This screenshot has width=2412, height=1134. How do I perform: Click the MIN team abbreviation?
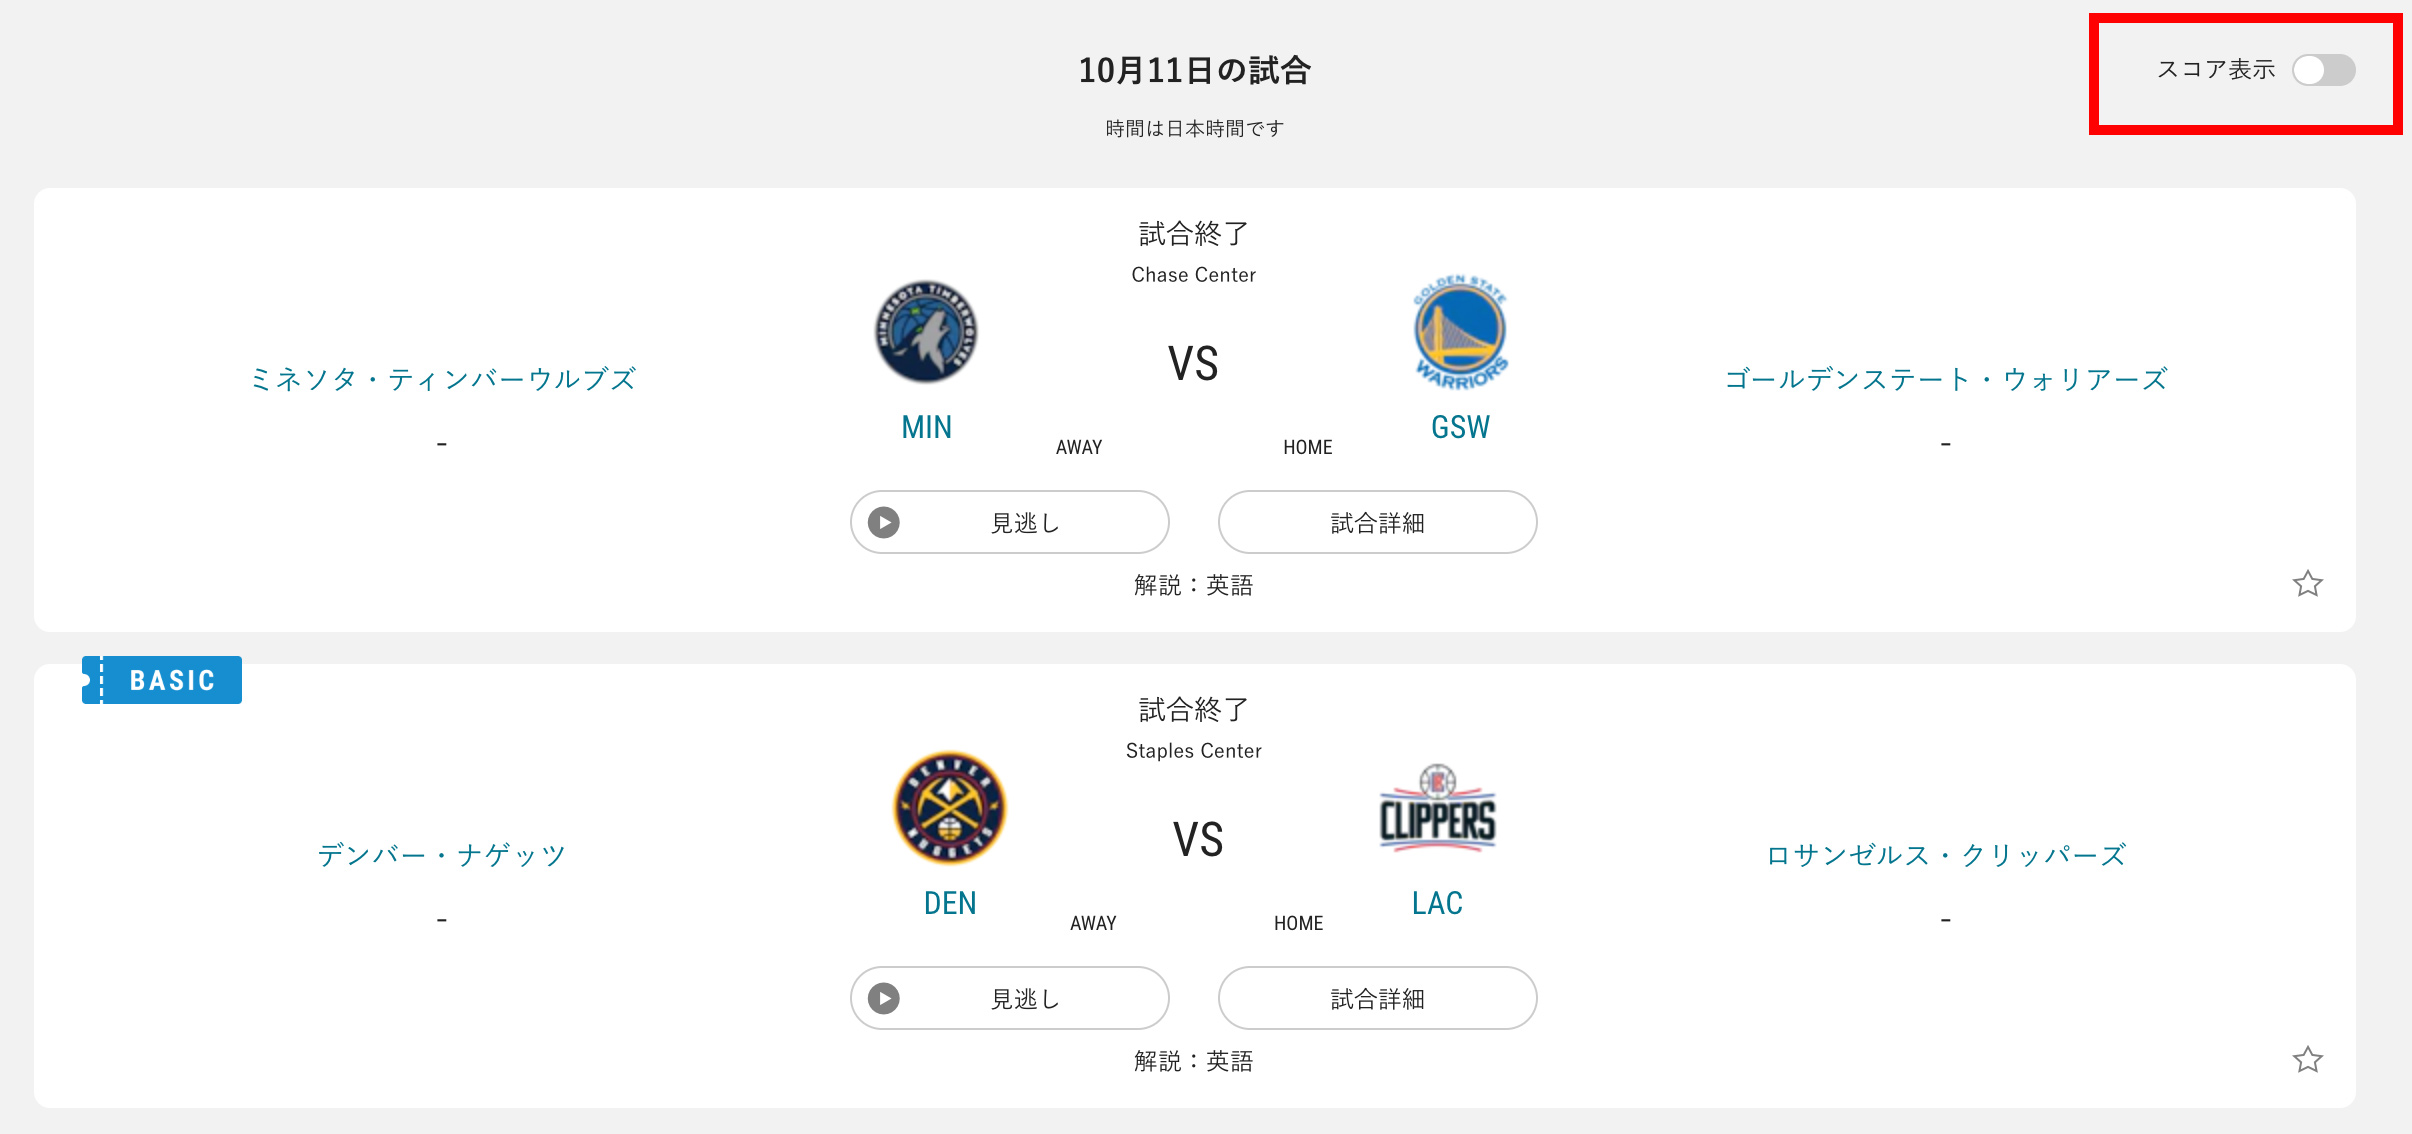click(926, 427)
